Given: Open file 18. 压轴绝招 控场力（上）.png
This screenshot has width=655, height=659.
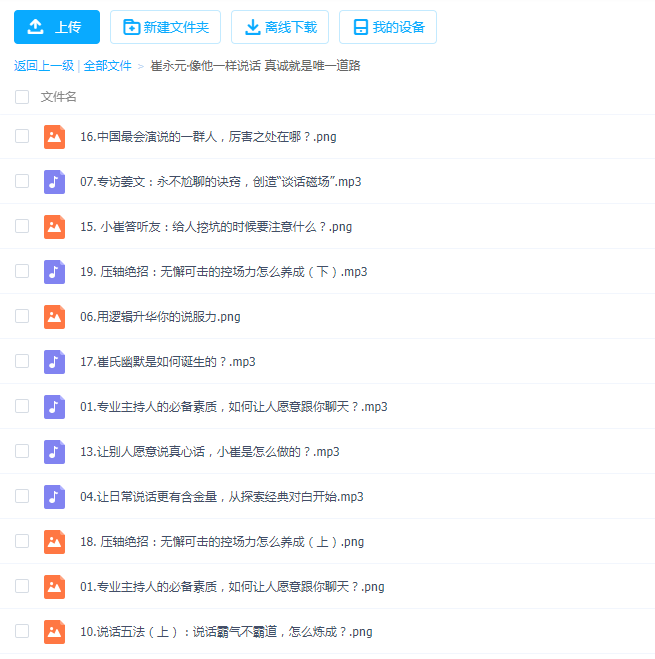Looking at the screenshot, I should 222,542.
